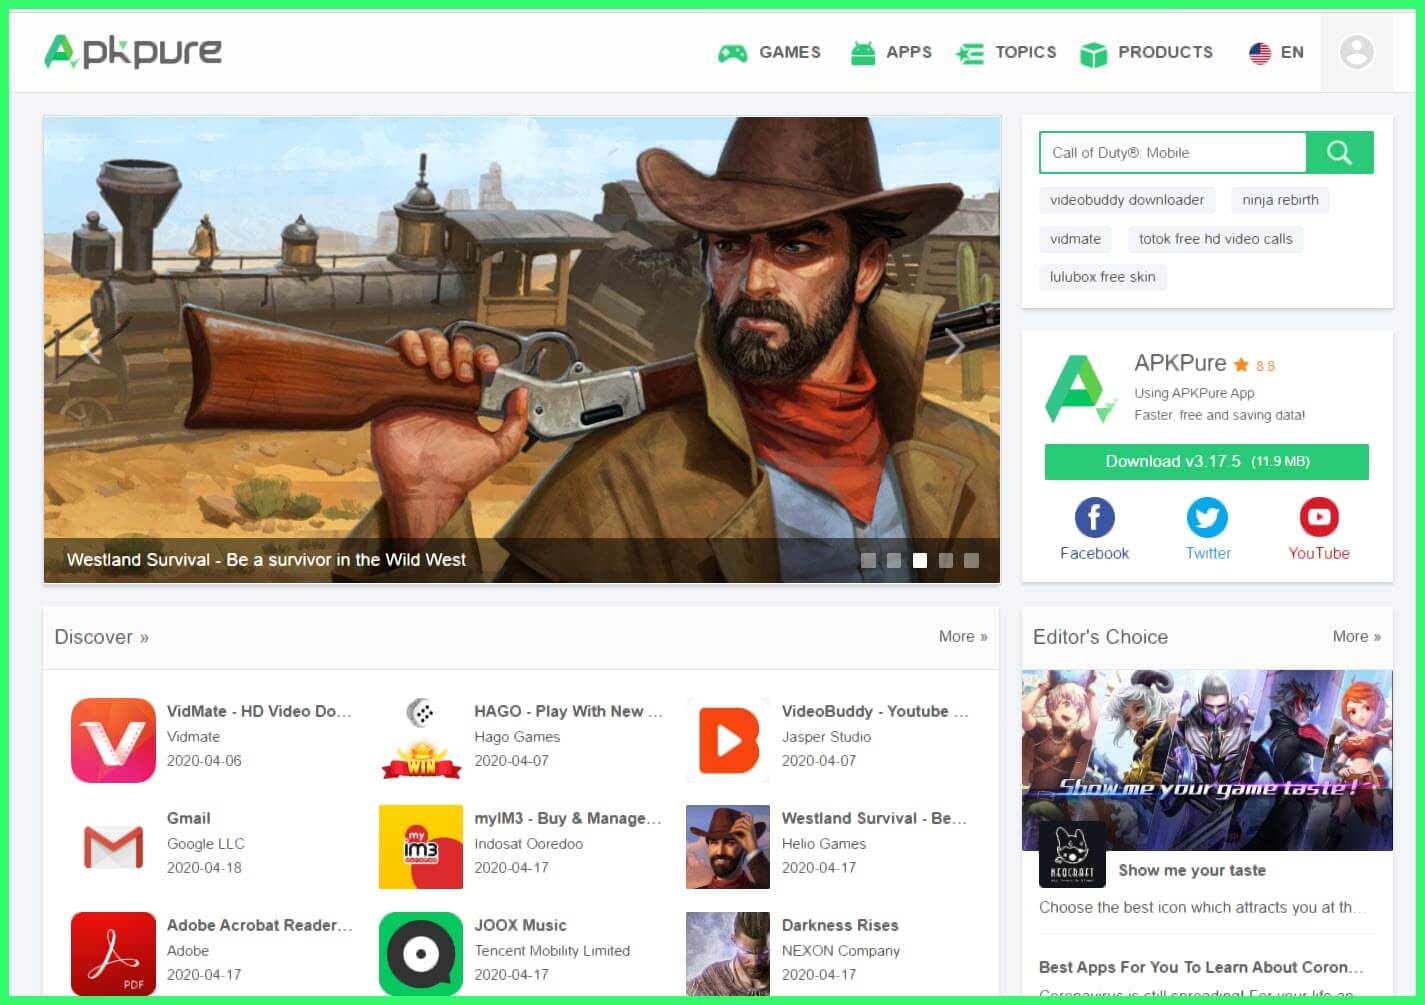This screenshot has height=1005, width=1425.
Task: Click the videobuddy downloader tag
Action: tap(1127, 200)
